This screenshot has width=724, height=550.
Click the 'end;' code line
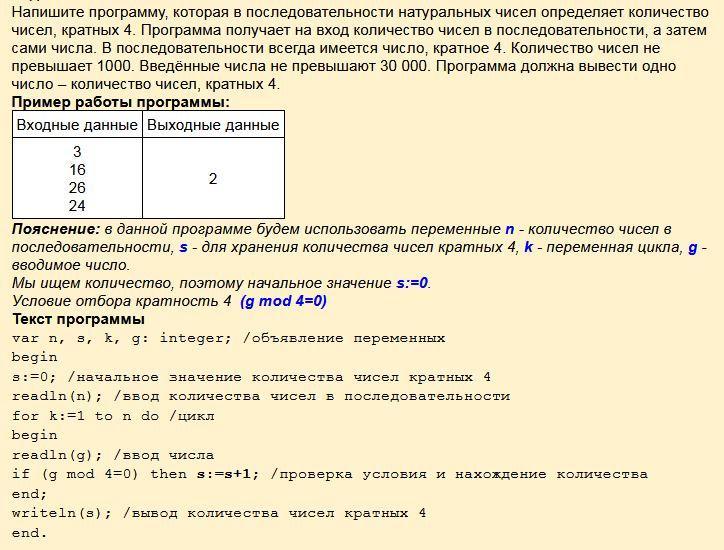click(30, 494)
